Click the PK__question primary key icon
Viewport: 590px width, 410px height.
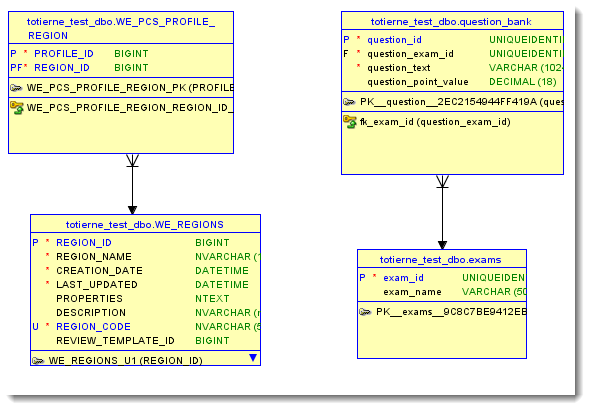(x=349, y=102)
